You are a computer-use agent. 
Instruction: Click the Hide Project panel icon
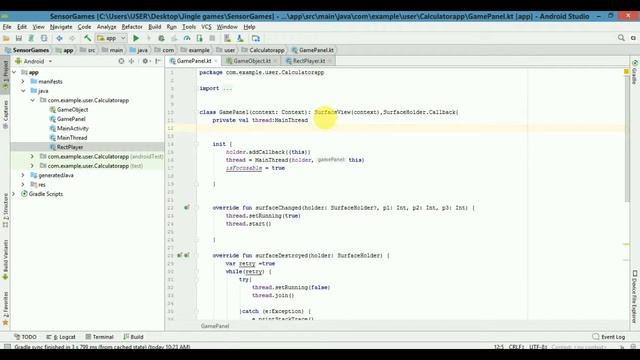(158, 61)
